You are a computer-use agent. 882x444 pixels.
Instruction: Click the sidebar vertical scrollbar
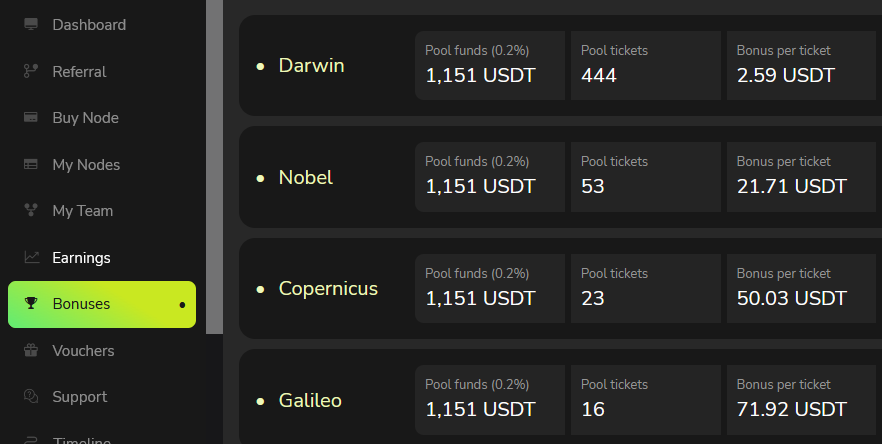tap(214, 170)
